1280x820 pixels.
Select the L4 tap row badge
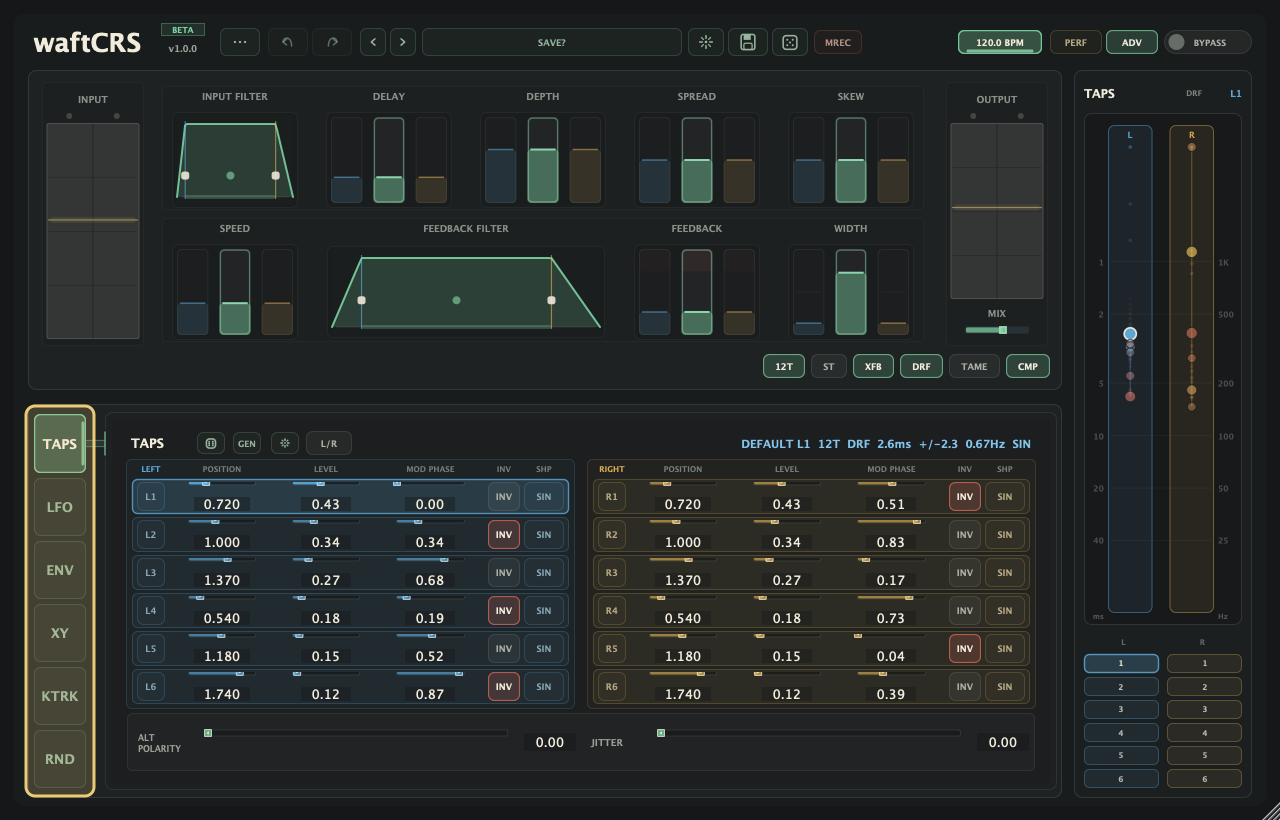(151, 611)
